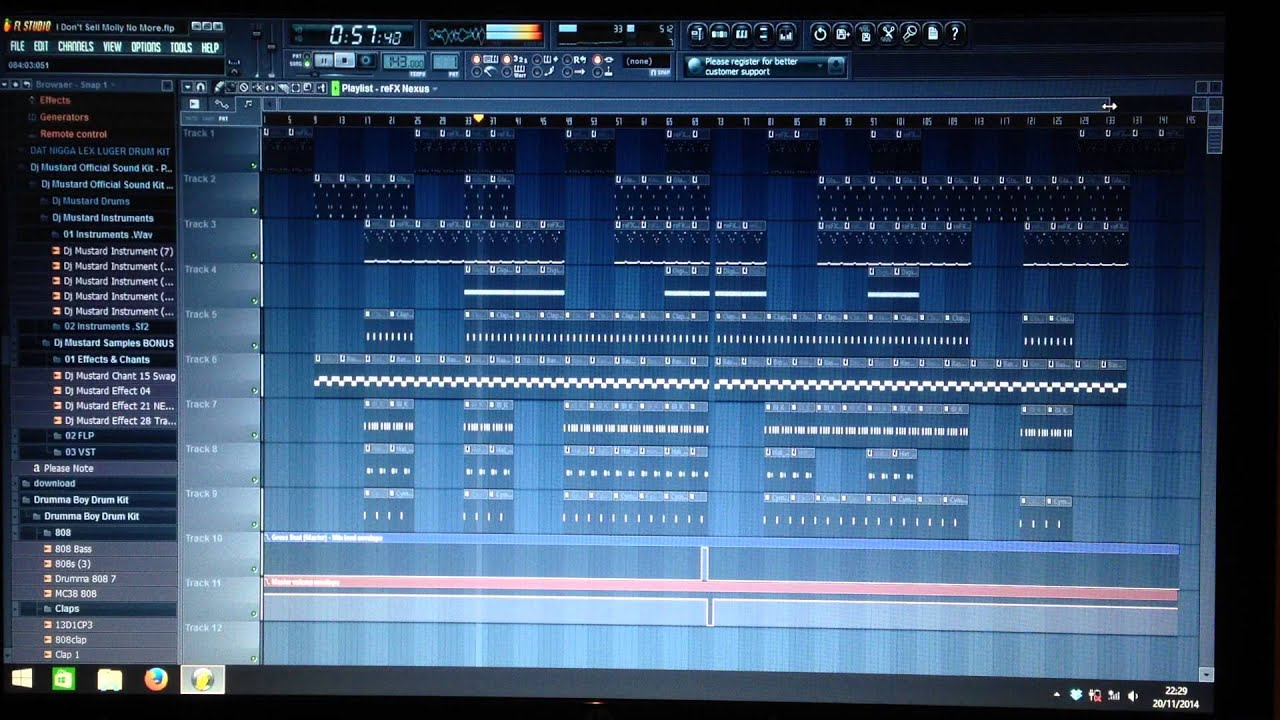This screenshot has width=1280, height=720.
Task: Select the Slip tool in playlist toolbar
Action: 270,87
